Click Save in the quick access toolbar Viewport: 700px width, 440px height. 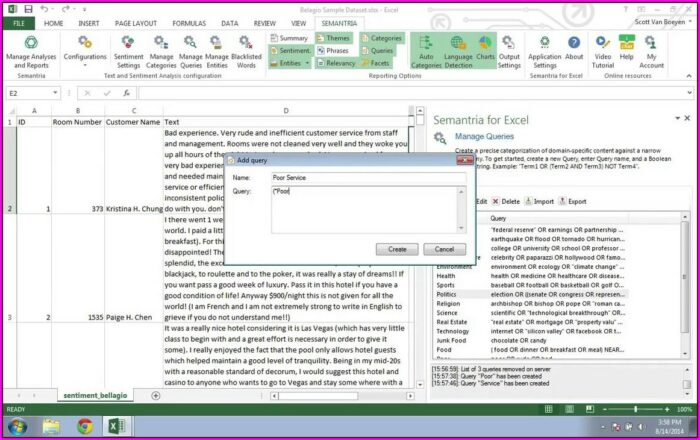28,9
